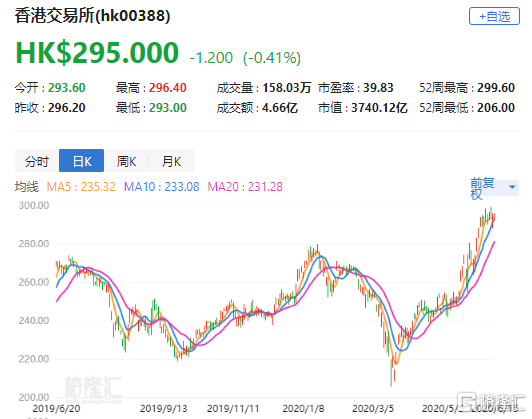Screen dimensions: 532x419
Task: Click previous close value 296.20
Action: point(66,108)
